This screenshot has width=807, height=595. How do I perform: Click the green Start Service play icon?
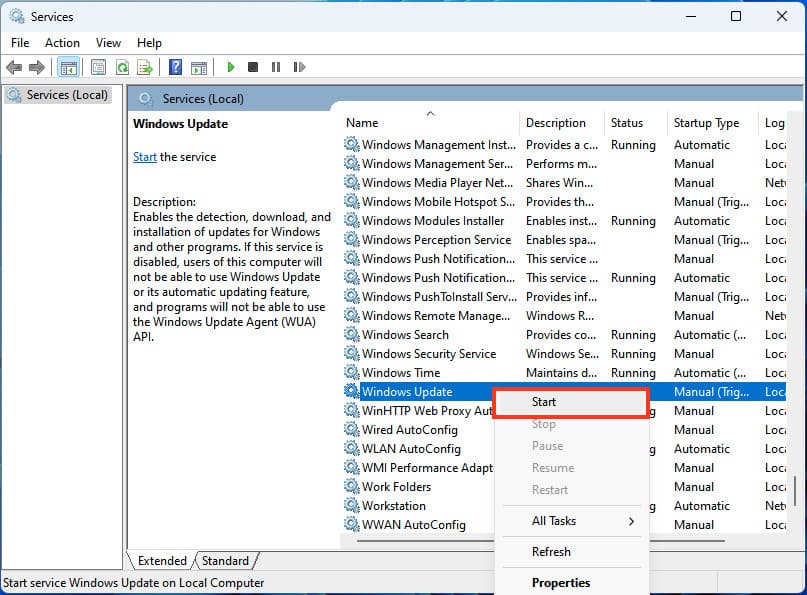[x=231, y=67]
